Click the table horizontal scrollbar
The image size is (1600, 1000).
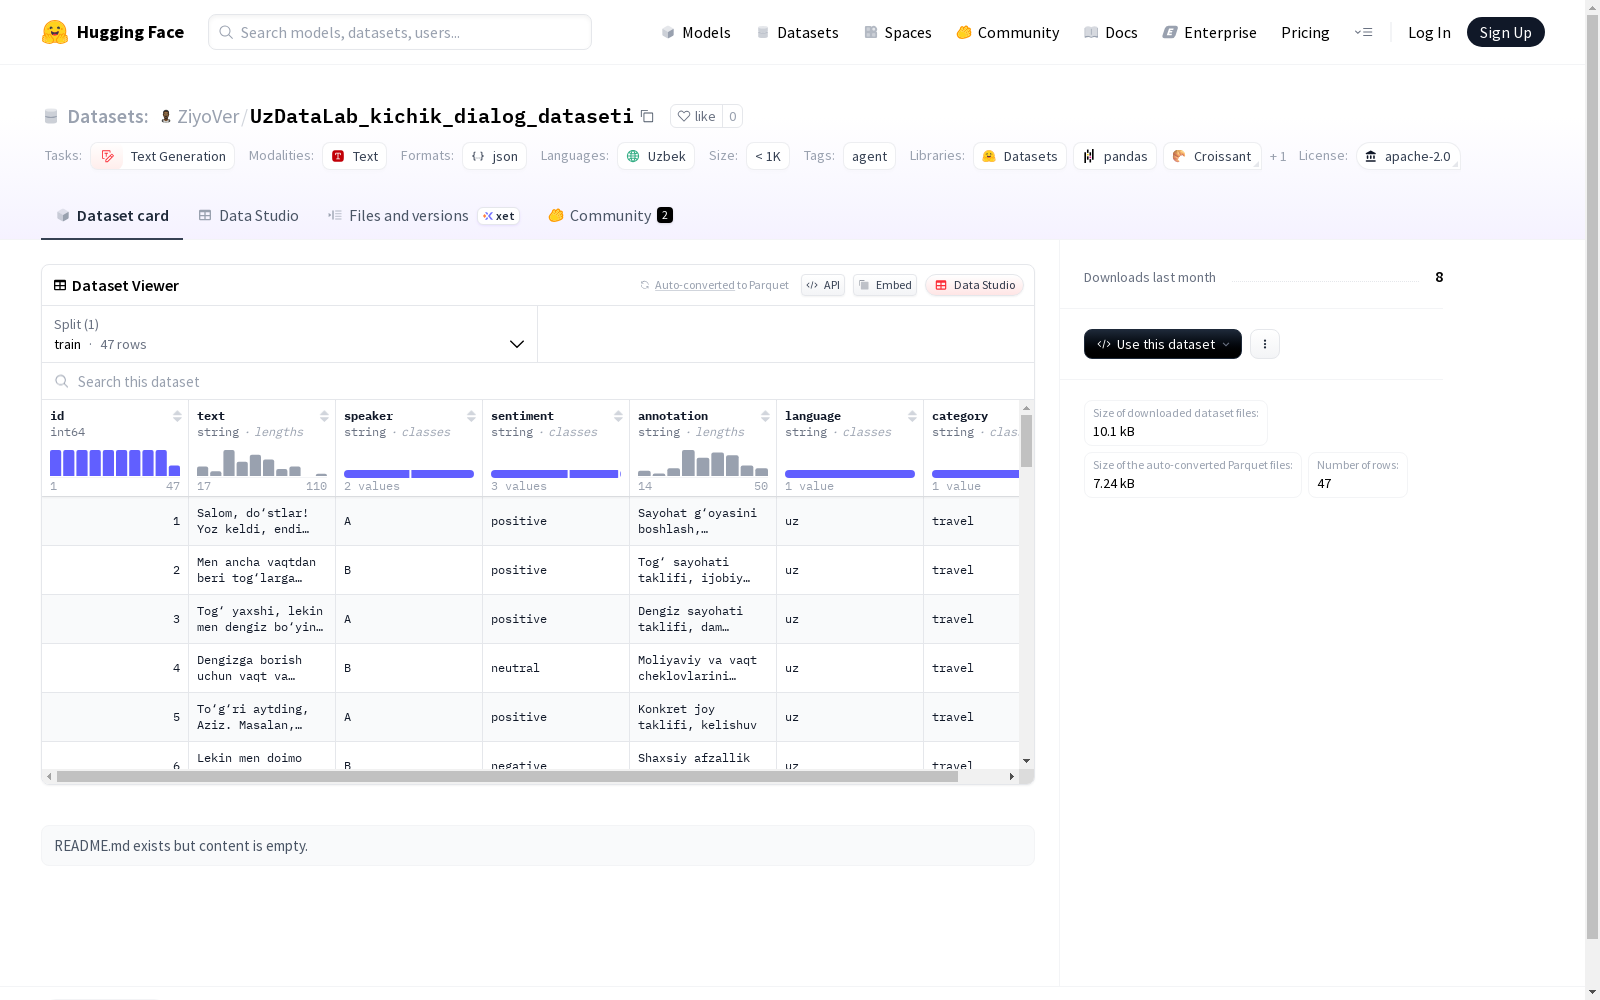507,776
